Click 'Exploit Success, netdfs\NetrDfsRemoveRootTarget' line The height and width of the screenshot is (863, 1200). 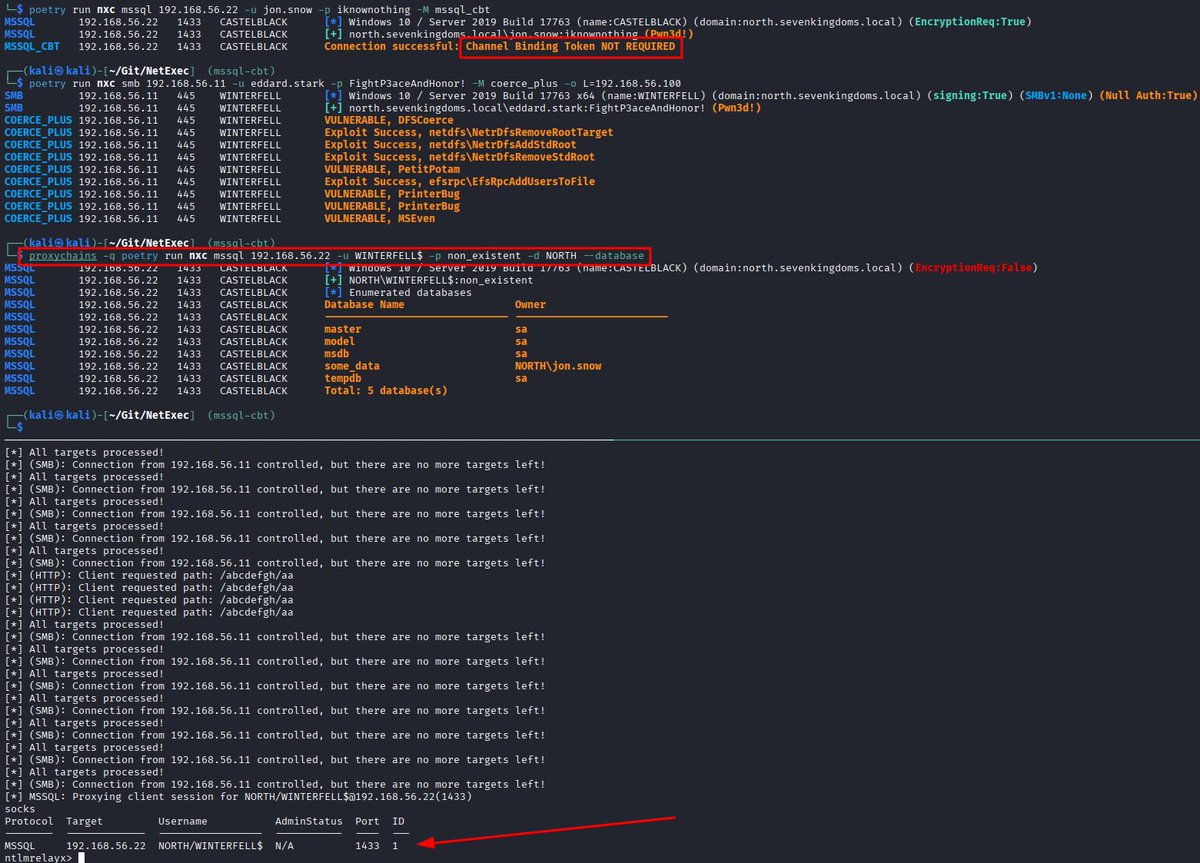[x=469, y=132]
